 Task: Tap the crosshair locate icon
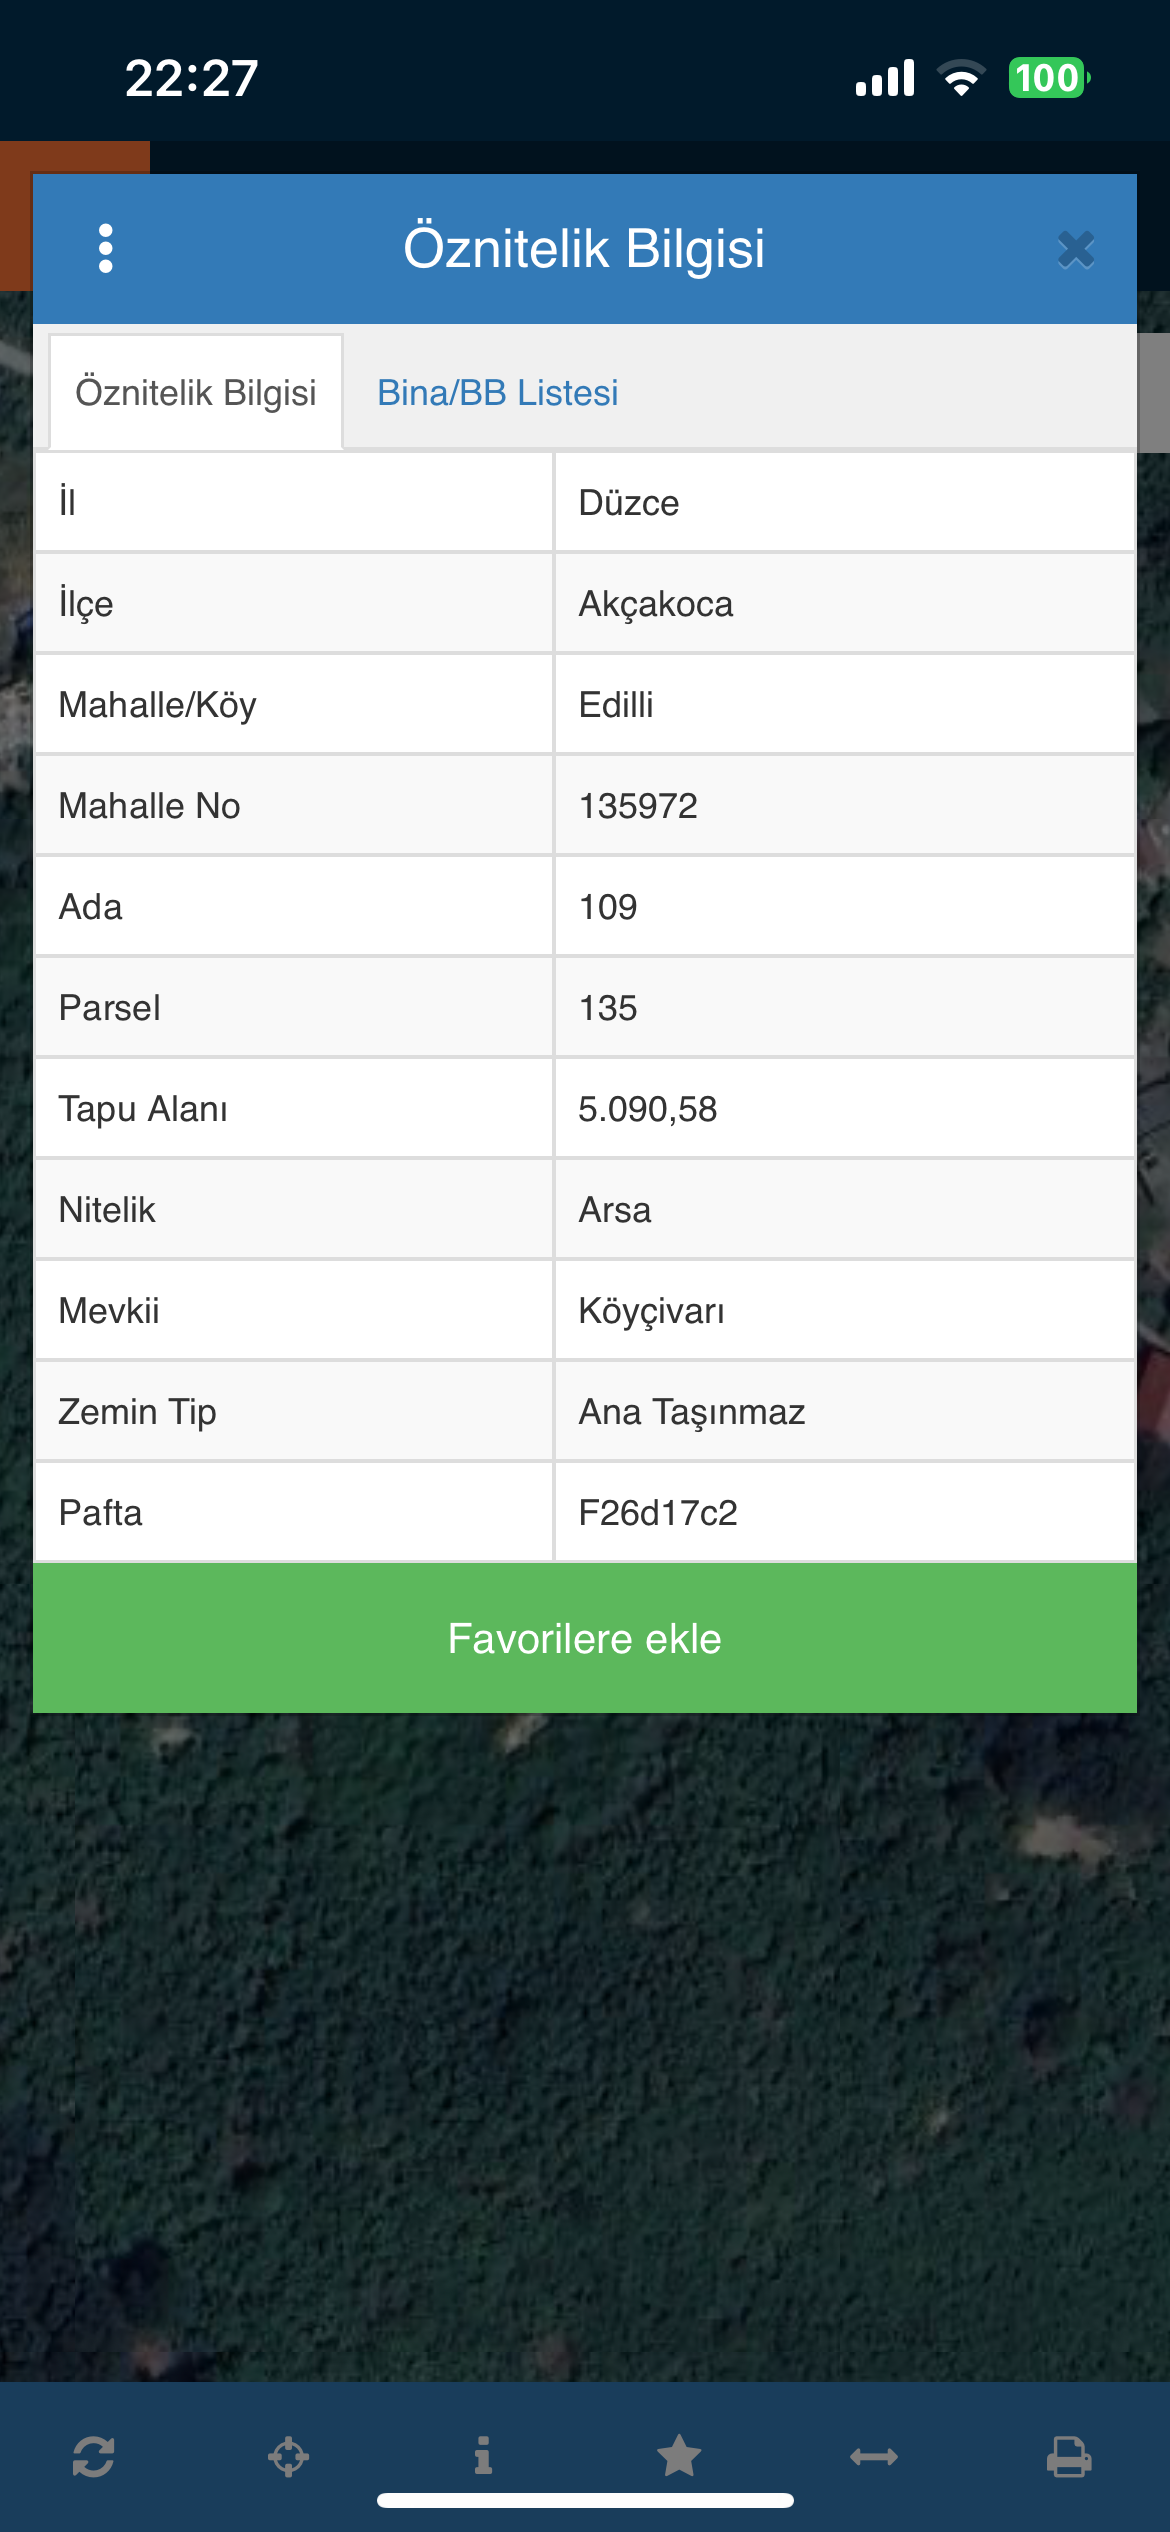pos(288,2456)
